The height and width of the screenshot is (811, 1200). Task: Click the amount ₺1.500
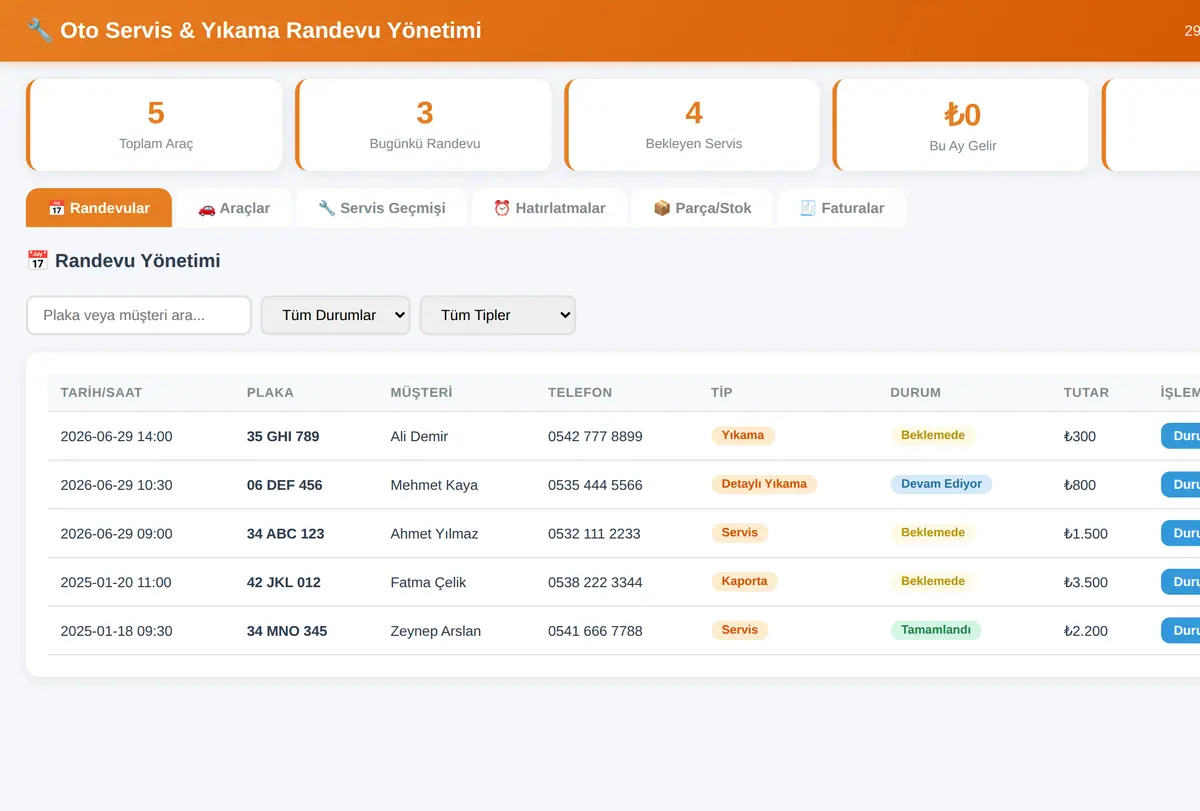1086,533
